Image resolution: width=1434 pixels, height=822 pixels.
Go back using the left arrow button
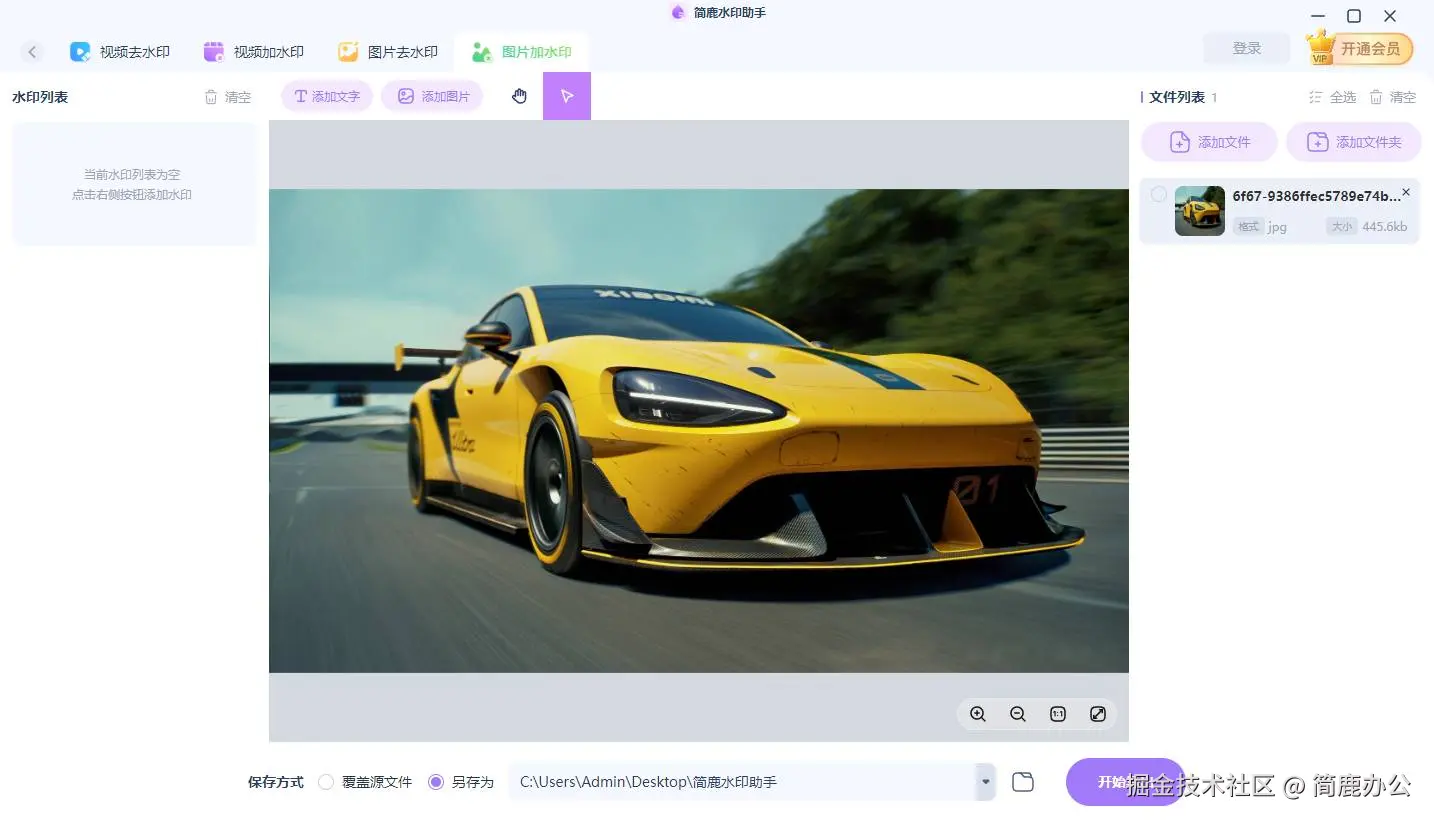[x=32, y=52]
